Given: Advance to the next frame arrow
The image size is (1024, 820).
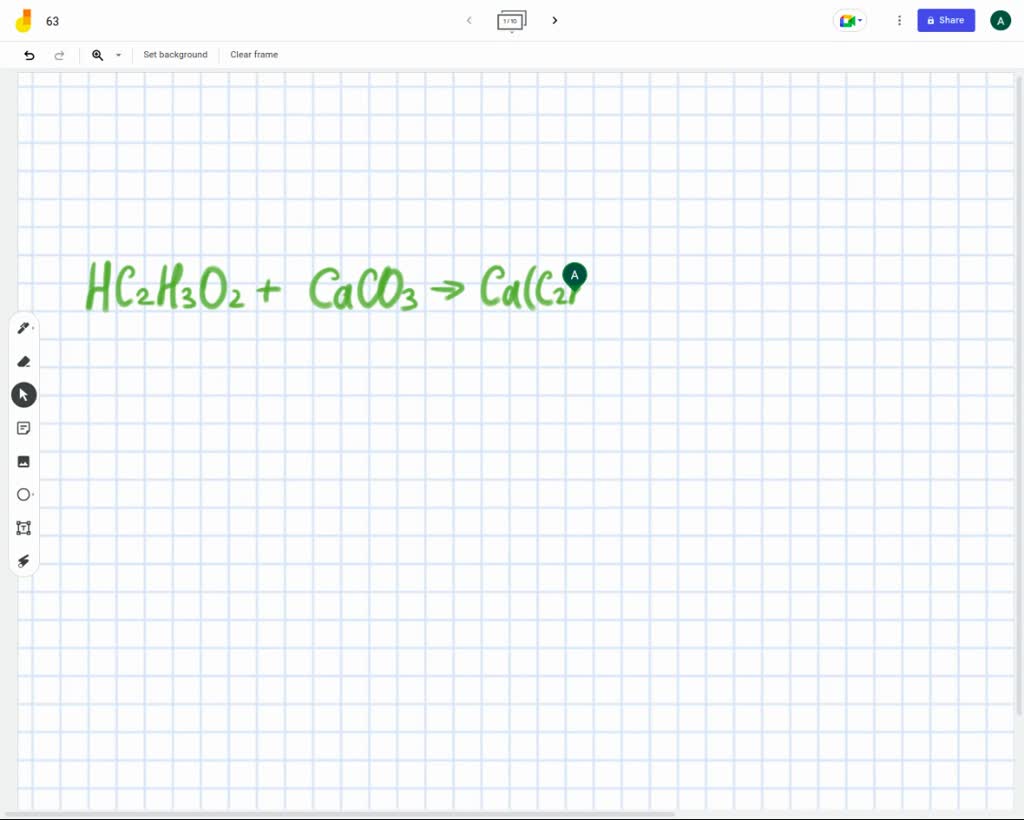Looking at the screenshot, I should [x=555, y=20].
